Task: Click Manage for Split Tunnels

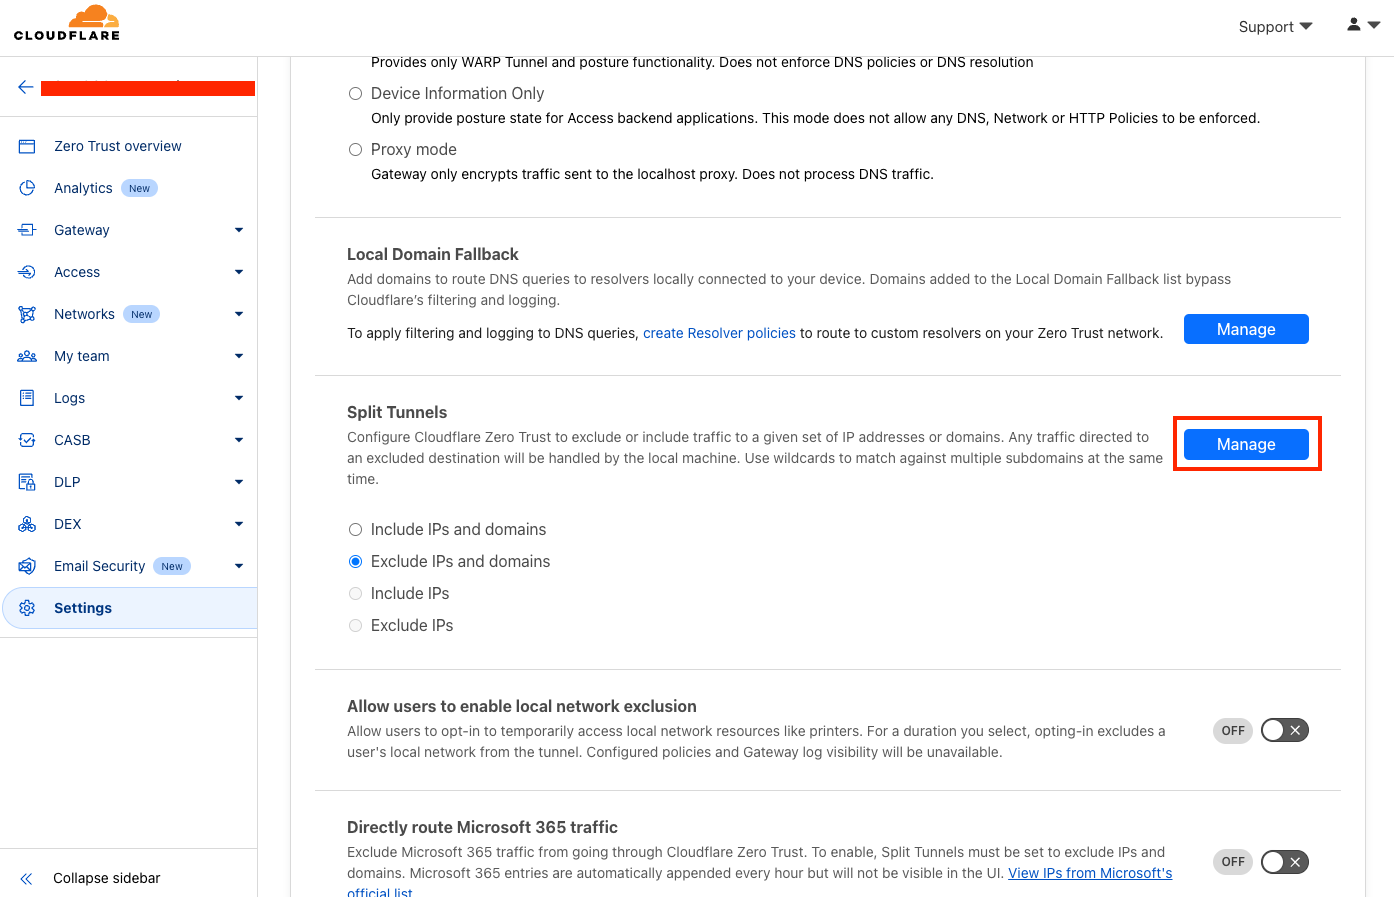Action: [1246, 444]
